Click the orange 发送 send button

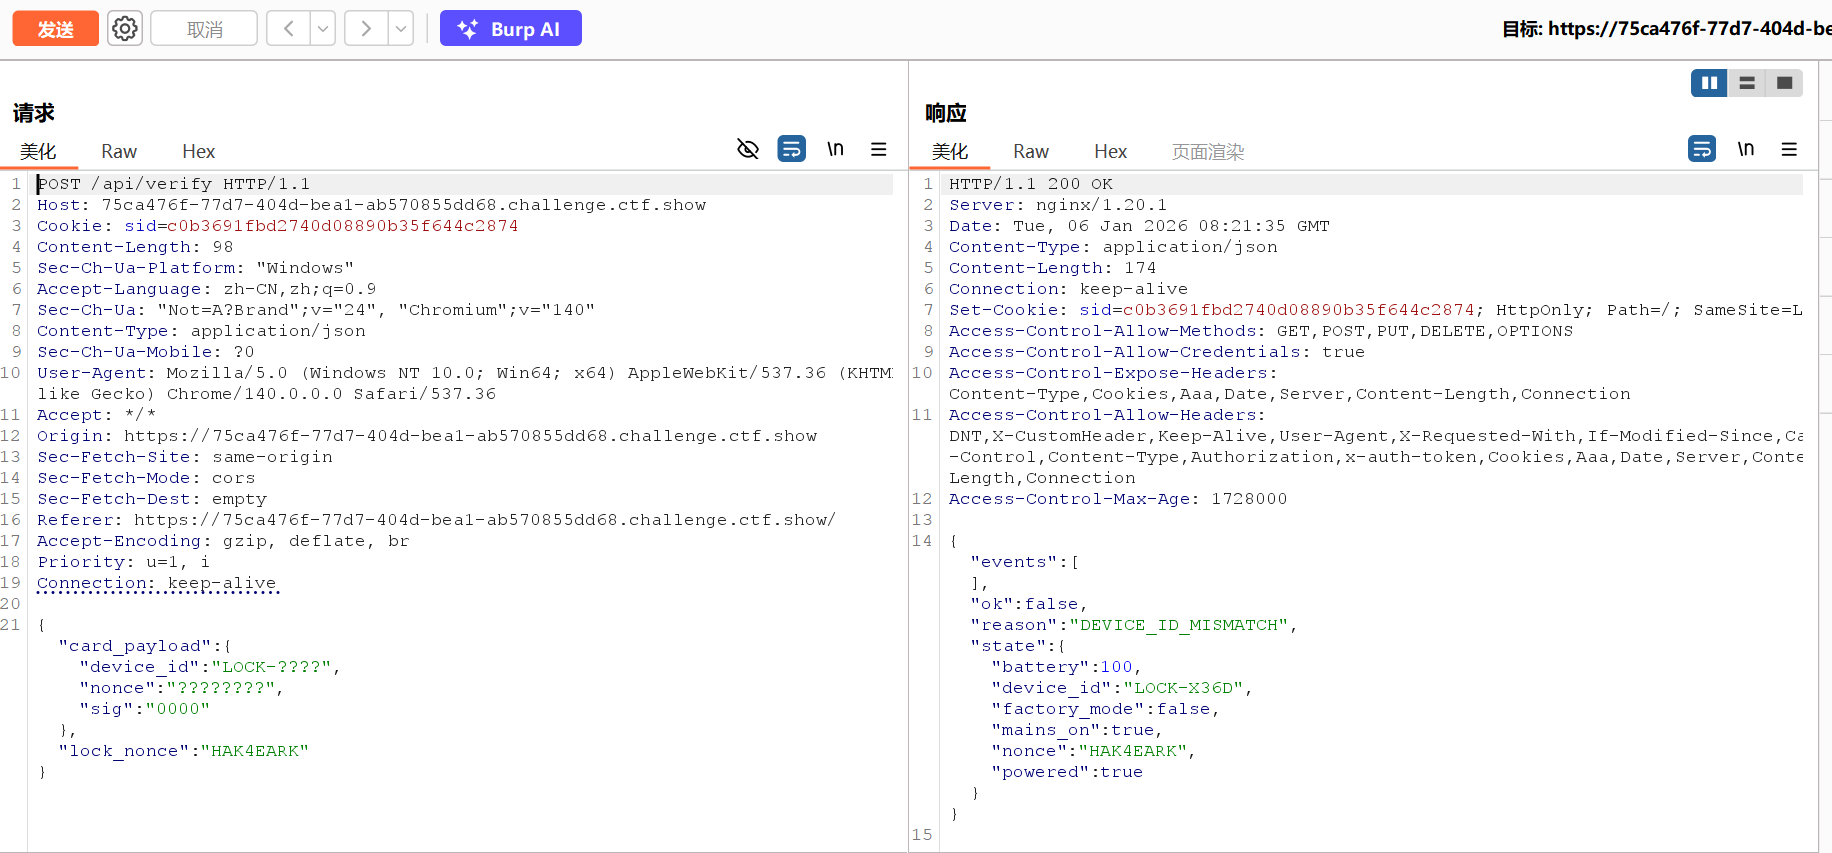[56, 29]
